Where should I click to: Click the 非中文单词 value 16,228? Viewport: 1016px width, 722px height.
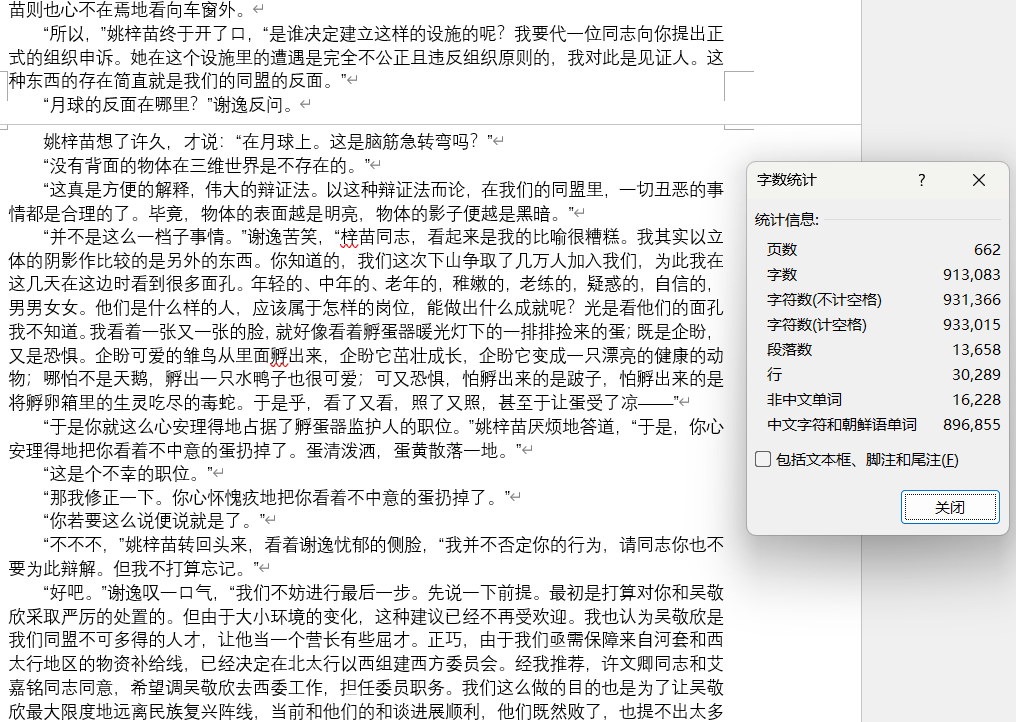pyautogui.click(x=976, y=400)
